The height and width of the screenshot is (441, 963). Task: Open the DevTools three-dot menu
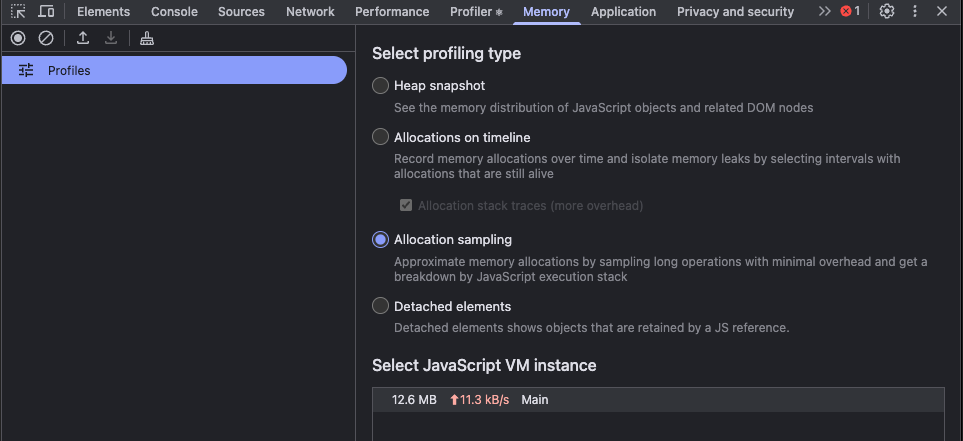(914, 12)
